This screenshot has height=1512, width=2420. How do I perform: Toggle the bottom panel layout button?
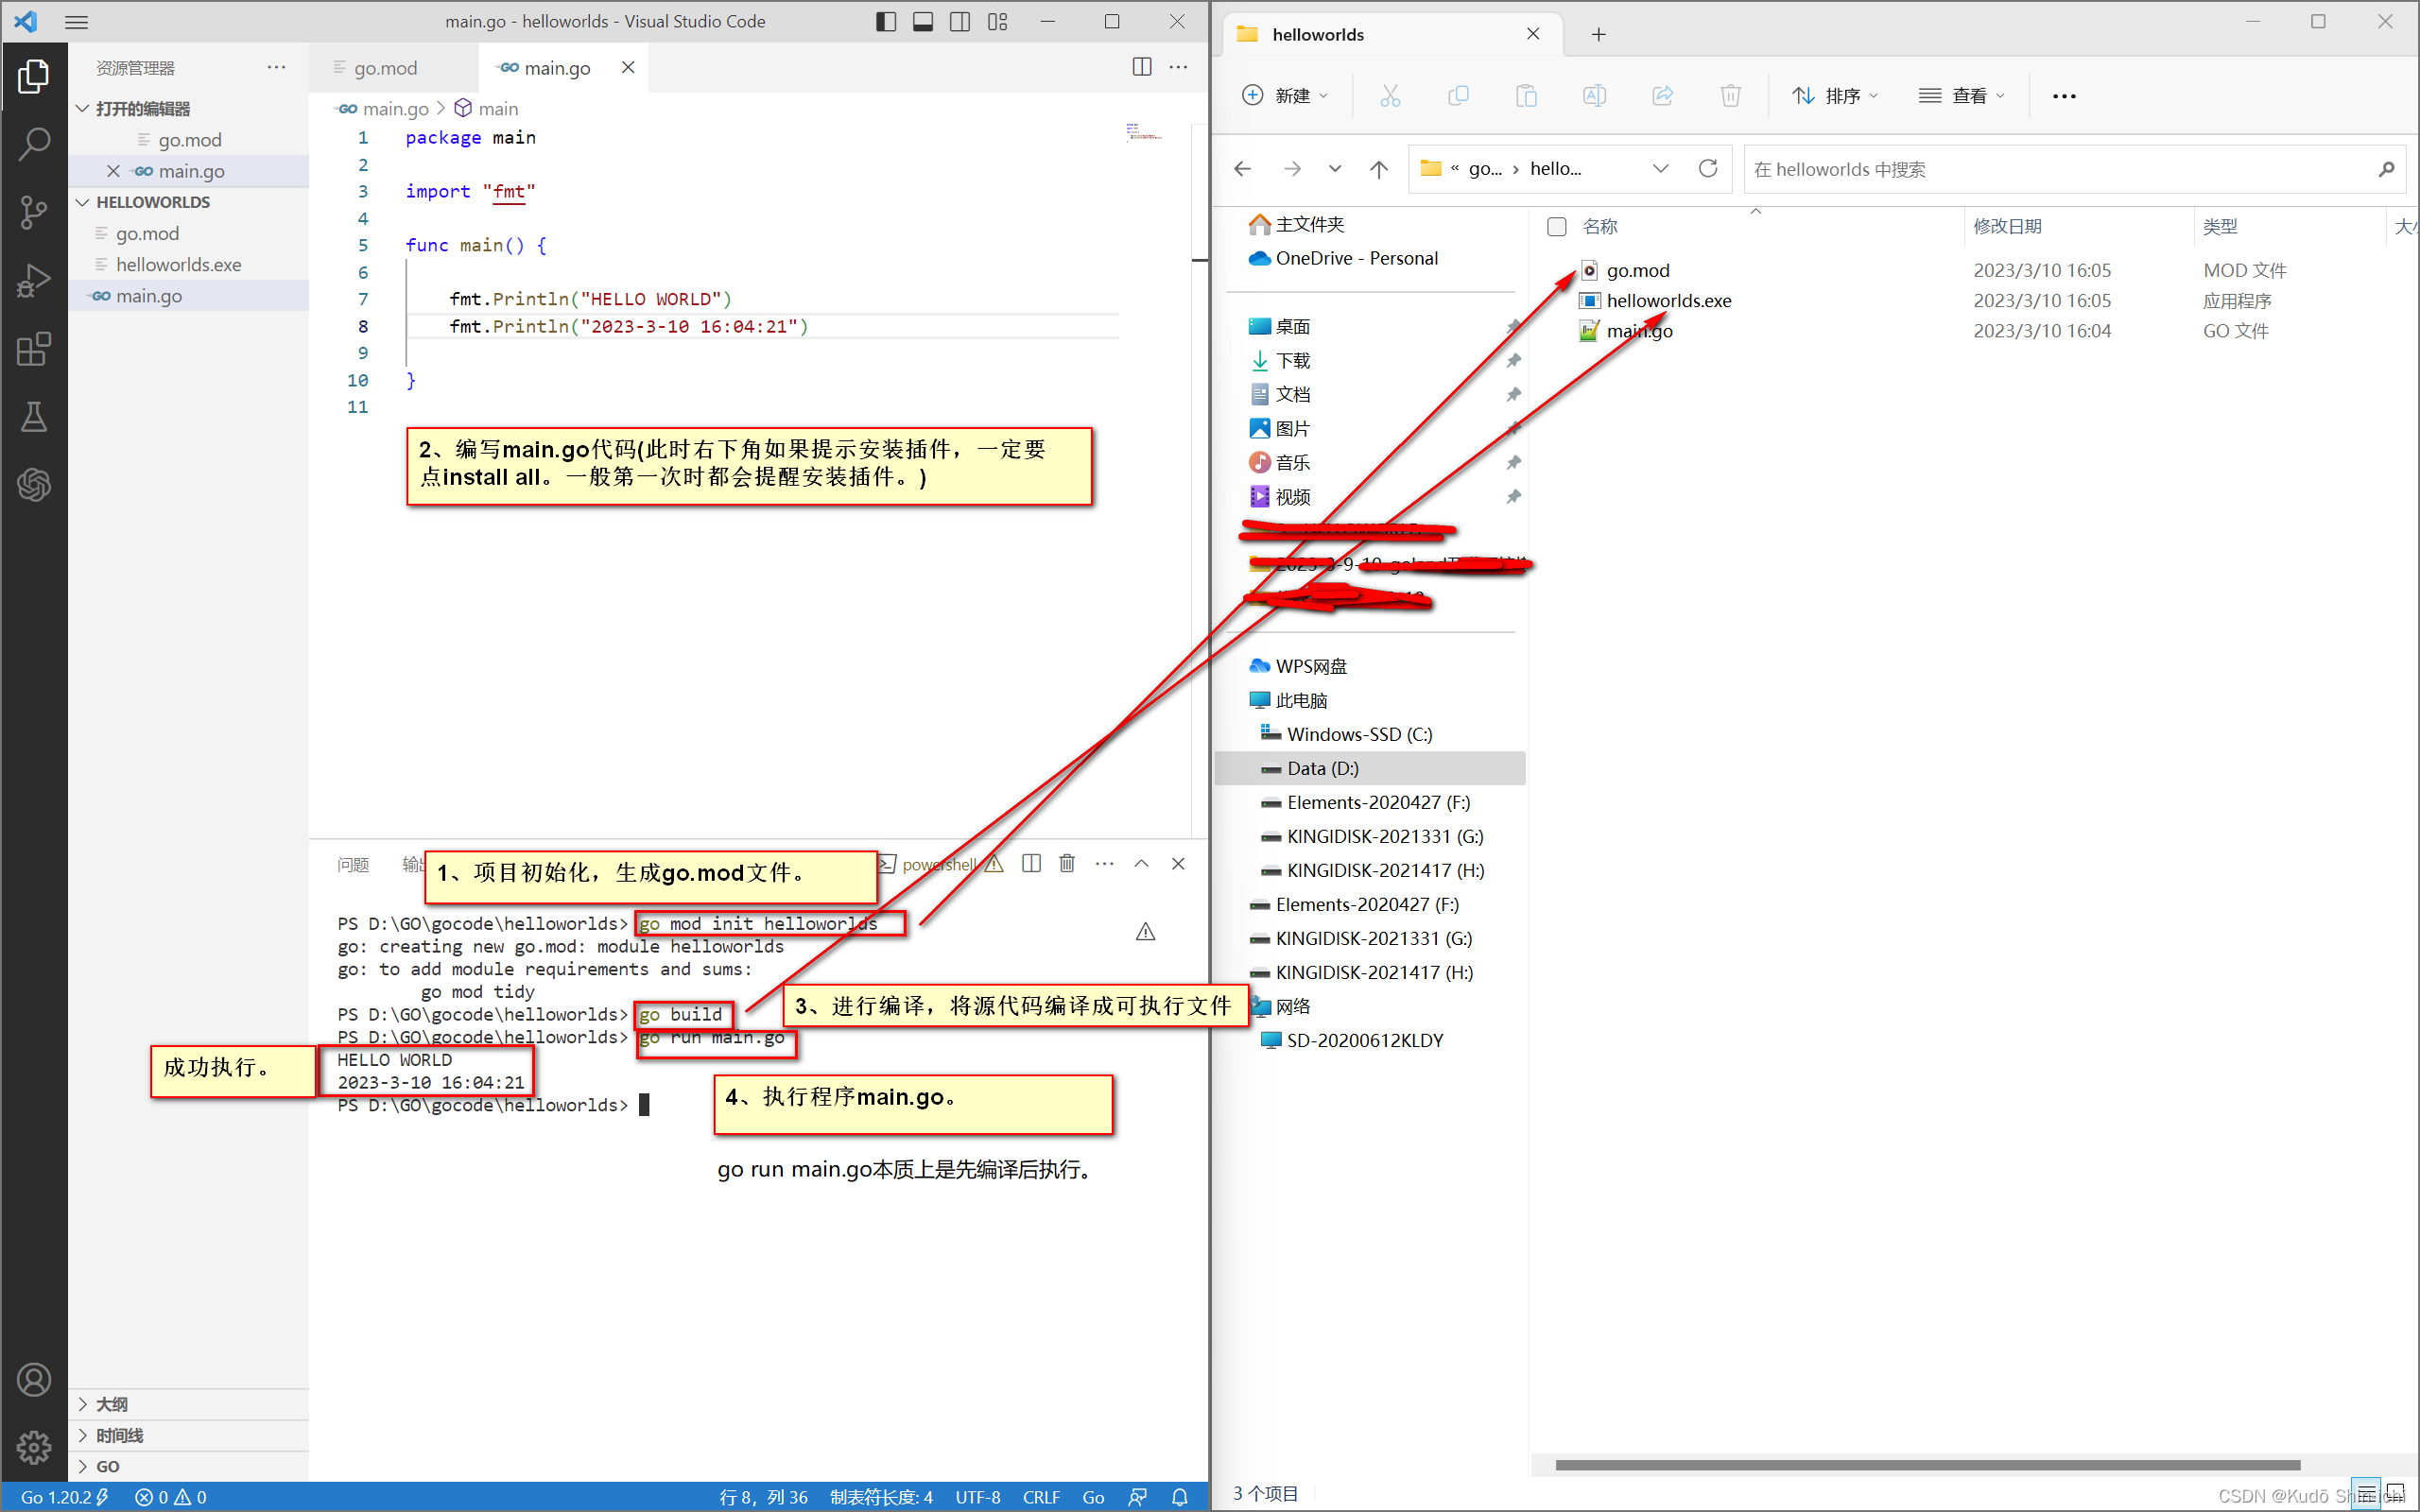[922, 22]
